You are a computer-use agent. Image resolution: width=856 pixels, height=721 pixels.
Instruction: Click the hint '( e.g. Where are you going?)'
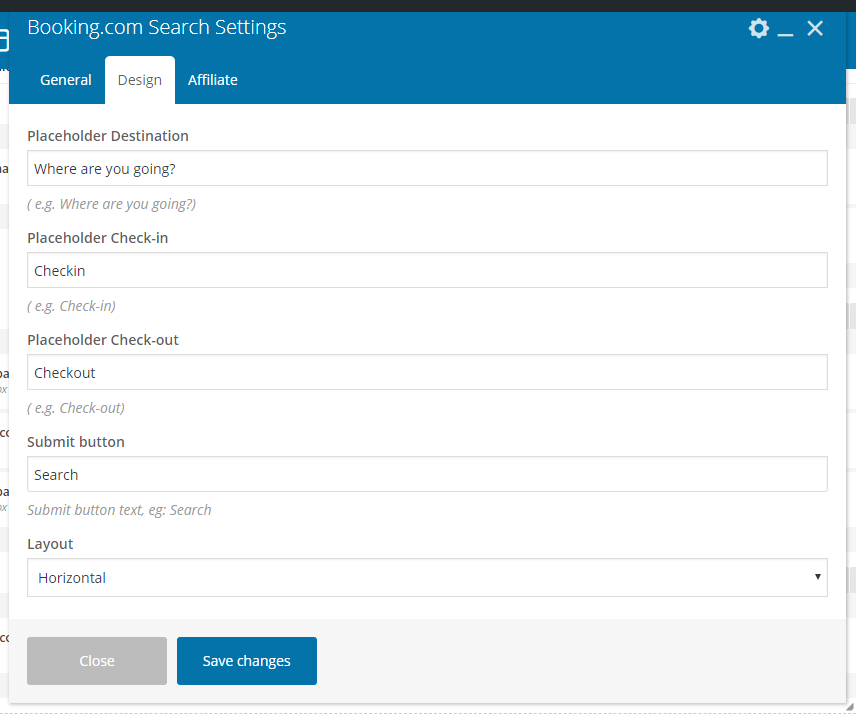(112, 204)
